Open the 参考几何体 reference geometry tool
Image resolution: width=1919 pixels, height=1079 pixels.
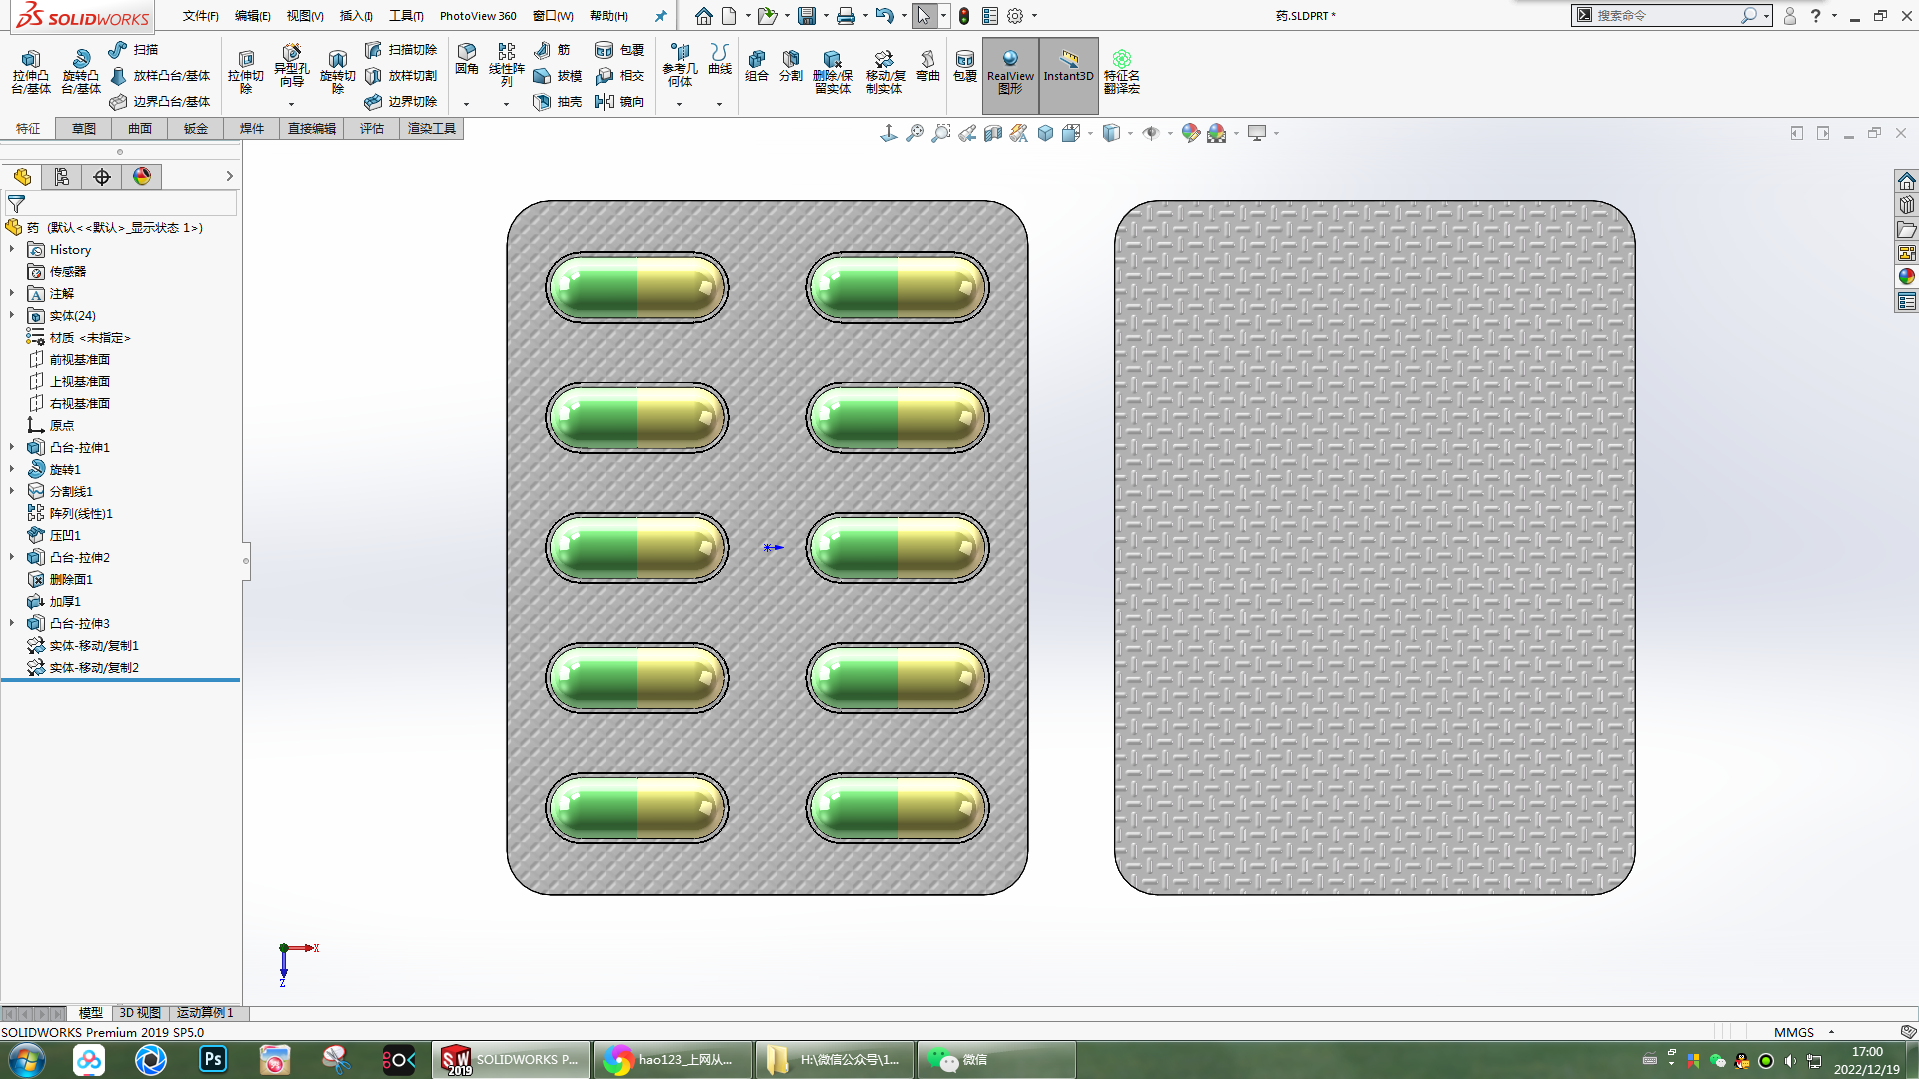tap(680, 66)
